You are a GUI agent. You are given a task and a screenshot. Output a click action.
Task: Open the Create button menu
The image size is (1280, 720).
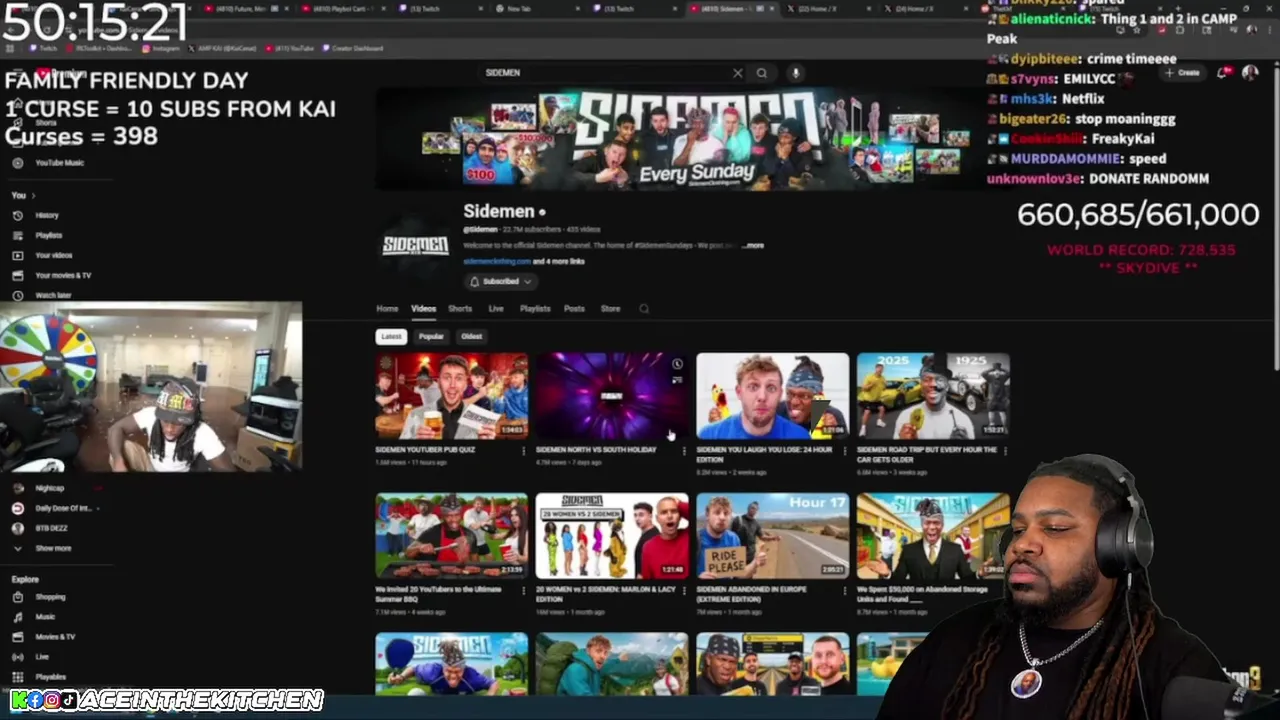click(1182, 72)
